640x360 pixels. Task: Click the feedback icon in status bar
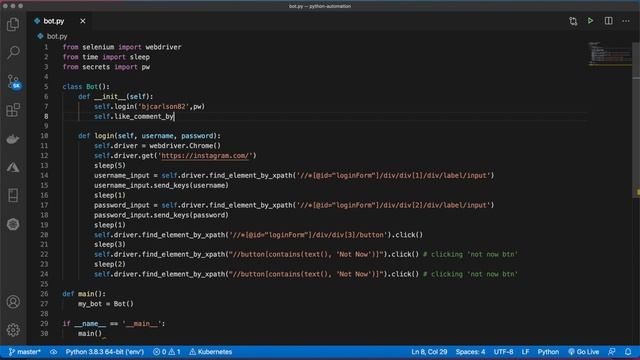point(612,352)
